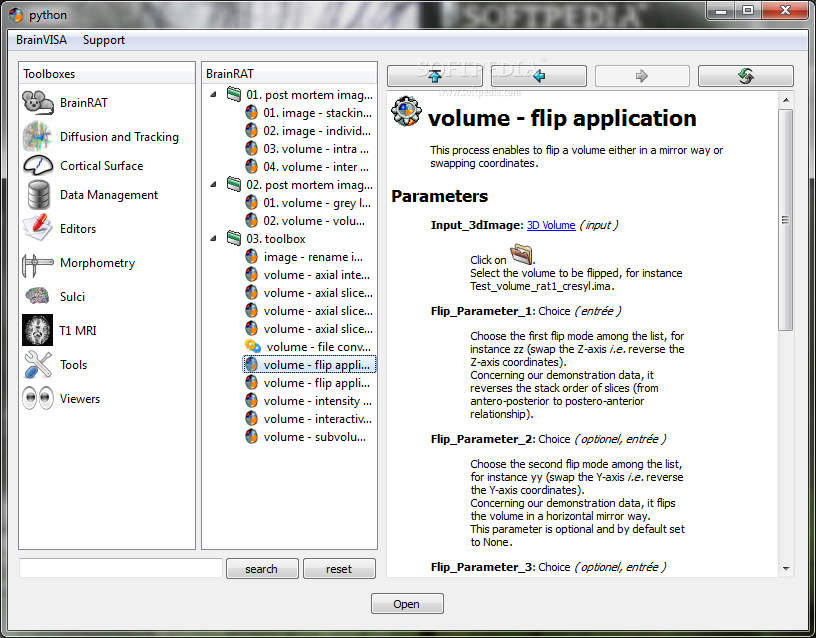Screen dimensions: 816x638
Task: Click the folder icon of 03. toolbox
Action: [x=234, y=238]
